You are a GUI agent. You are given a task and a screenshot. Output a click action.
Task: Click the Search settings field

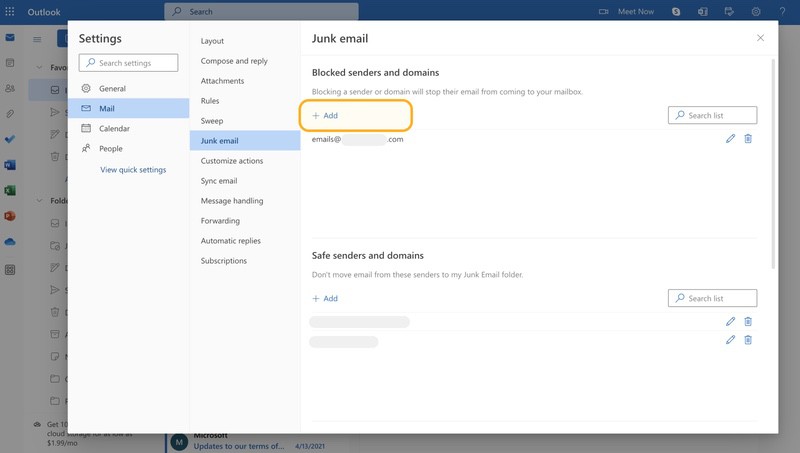[129, 63]
